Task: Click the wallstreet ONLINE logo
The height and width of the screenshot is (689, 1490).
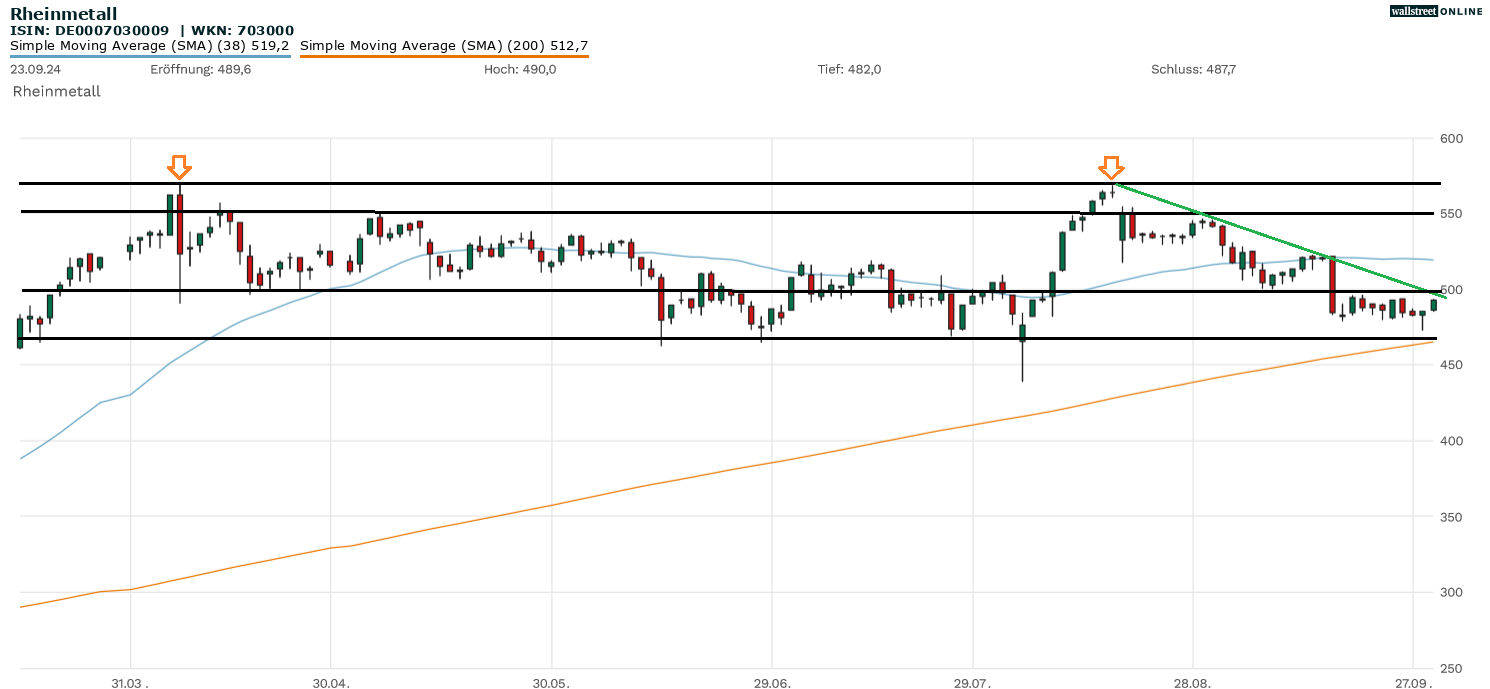Action: (1436, 11)
